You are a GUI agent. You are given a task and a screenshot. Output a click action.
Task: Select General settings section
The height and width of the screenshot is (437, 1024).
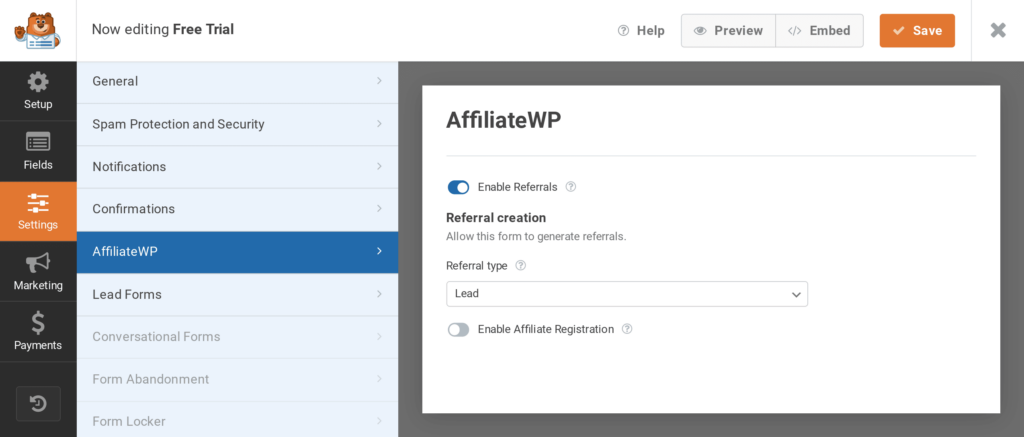pos(238,82)
